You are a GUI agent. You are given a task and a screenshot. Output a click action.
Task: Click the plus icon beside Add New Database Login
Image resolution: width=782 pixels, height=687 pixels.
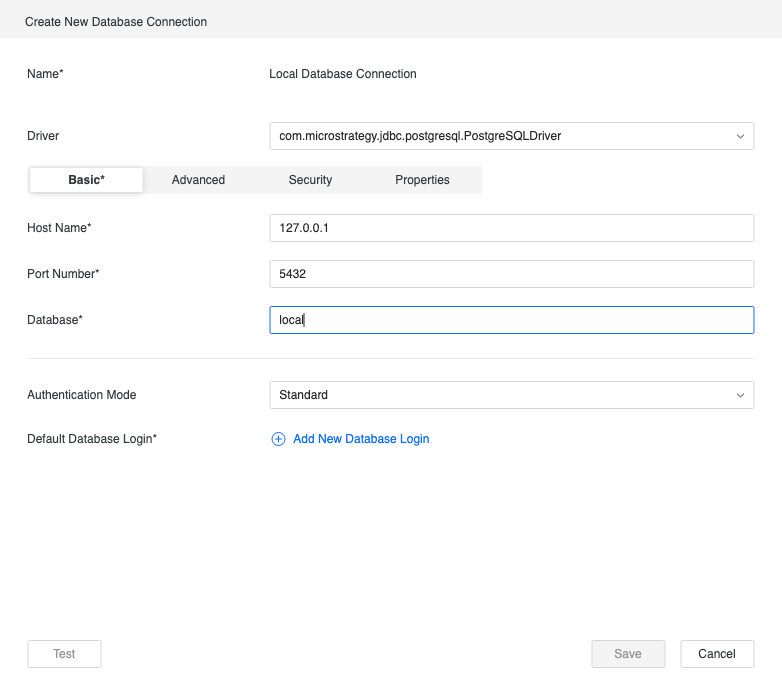[x=279, y=439]
